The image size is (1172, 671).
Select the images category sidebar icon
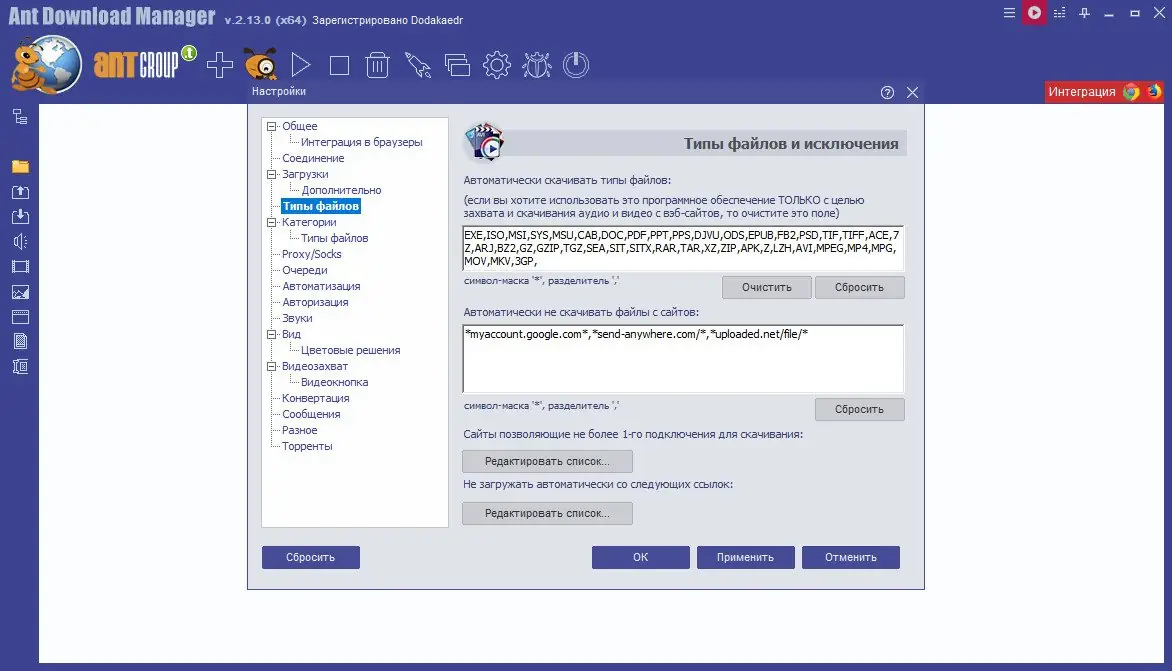pos(20,292)
